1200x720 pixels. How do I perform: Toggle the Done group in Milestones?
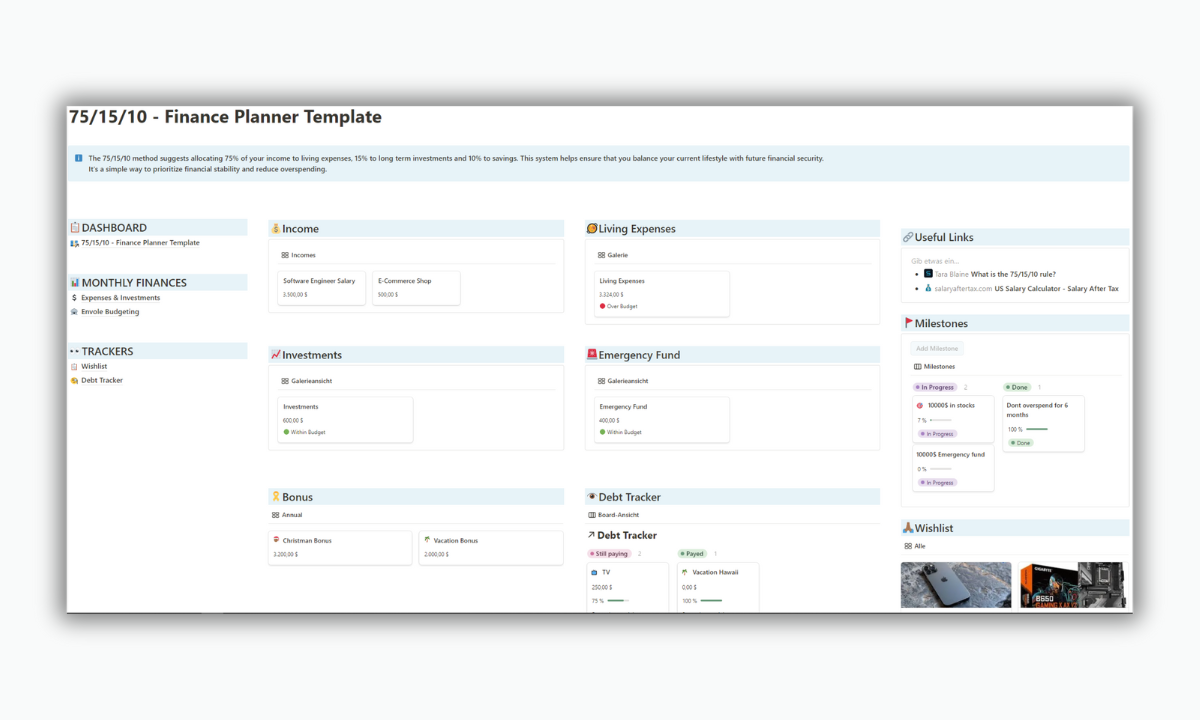1017,387
